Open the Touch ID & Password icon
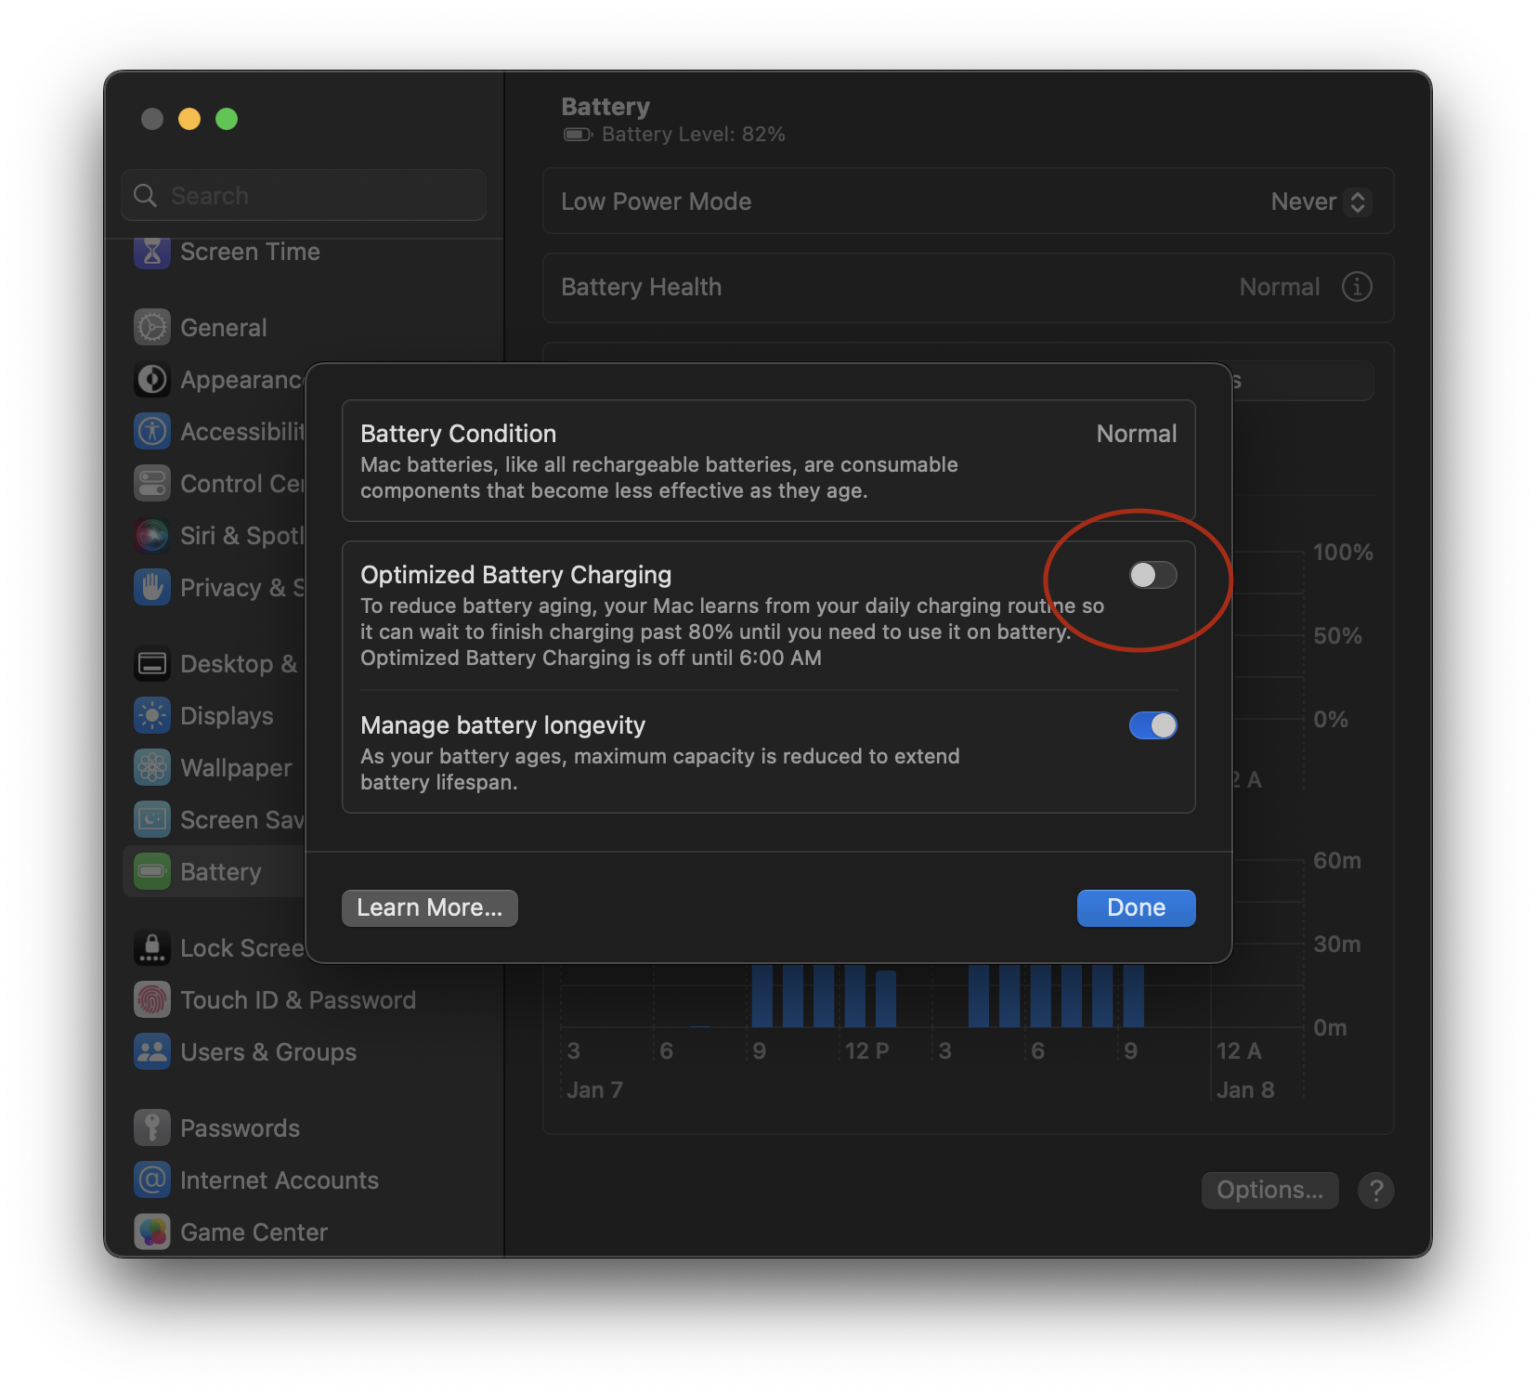The width and height of the screenshot is (1536, 1395). [x=151, y=999]
